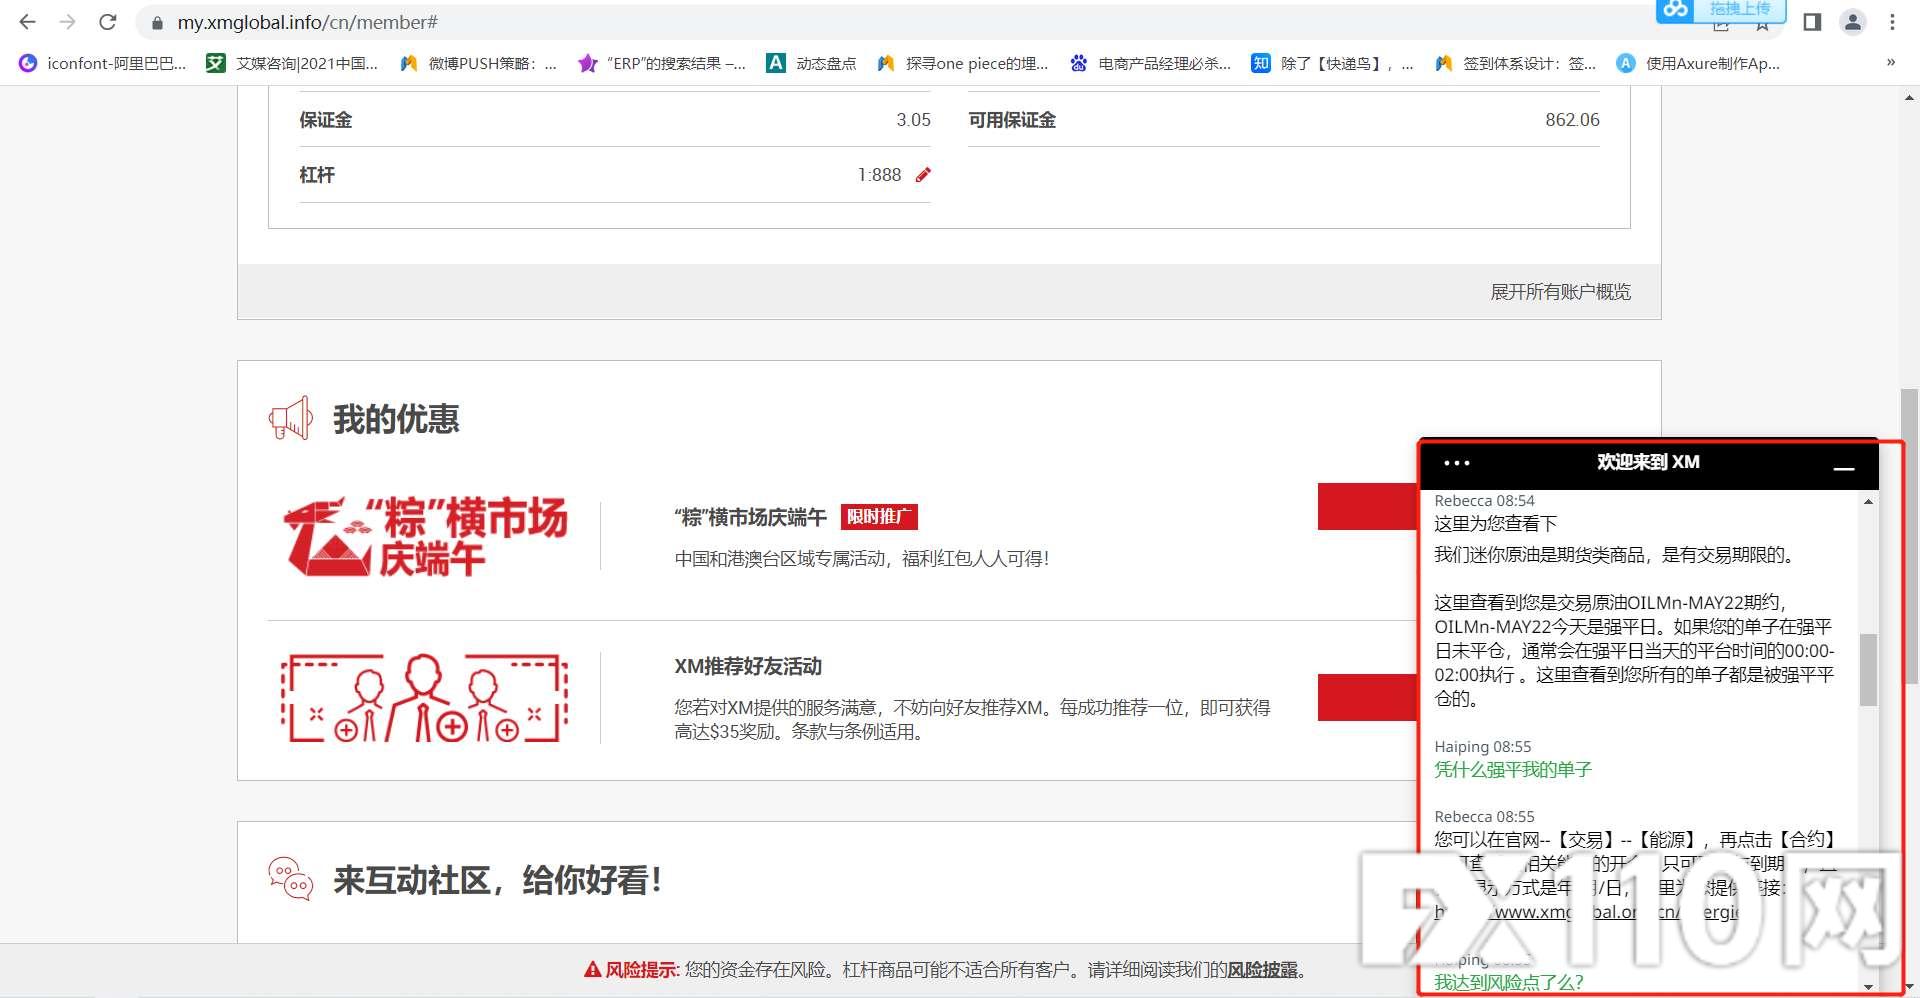The width and height of the screenshot is (1920, 998).
Task: Click the 可用保证金 value 862.06
Action: tap(1572, 120)
